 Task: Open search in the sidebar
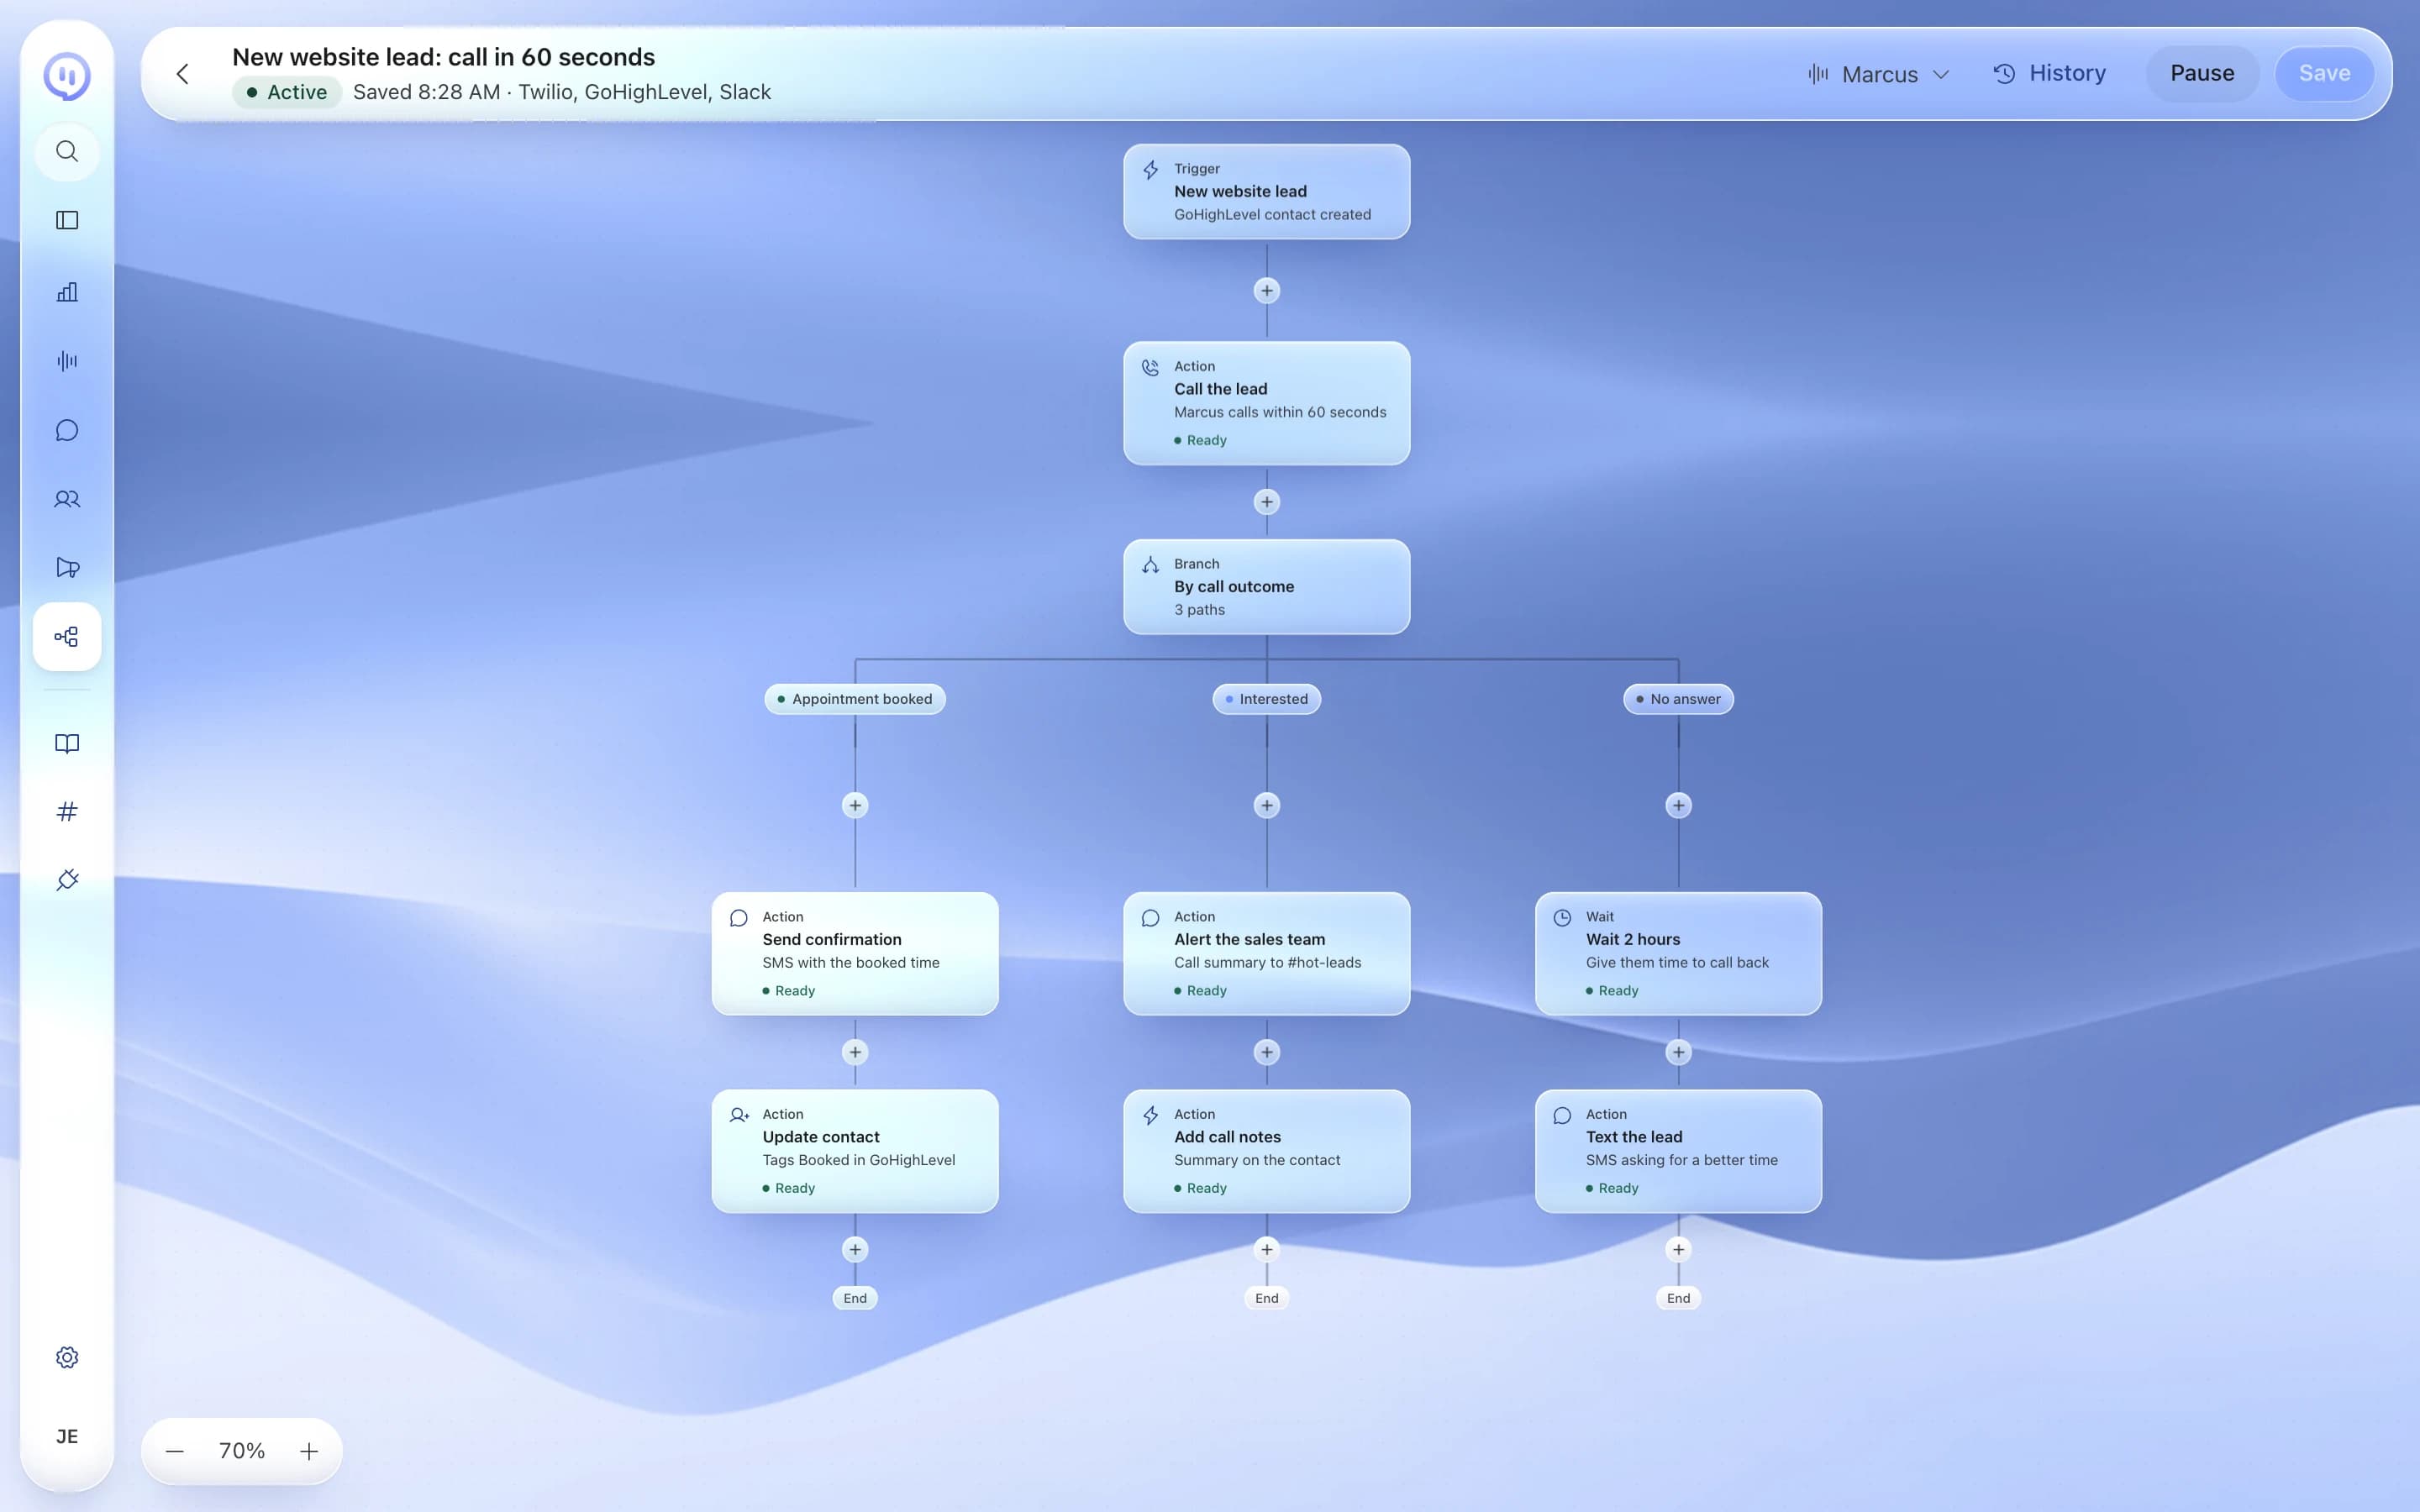point(67,152)
